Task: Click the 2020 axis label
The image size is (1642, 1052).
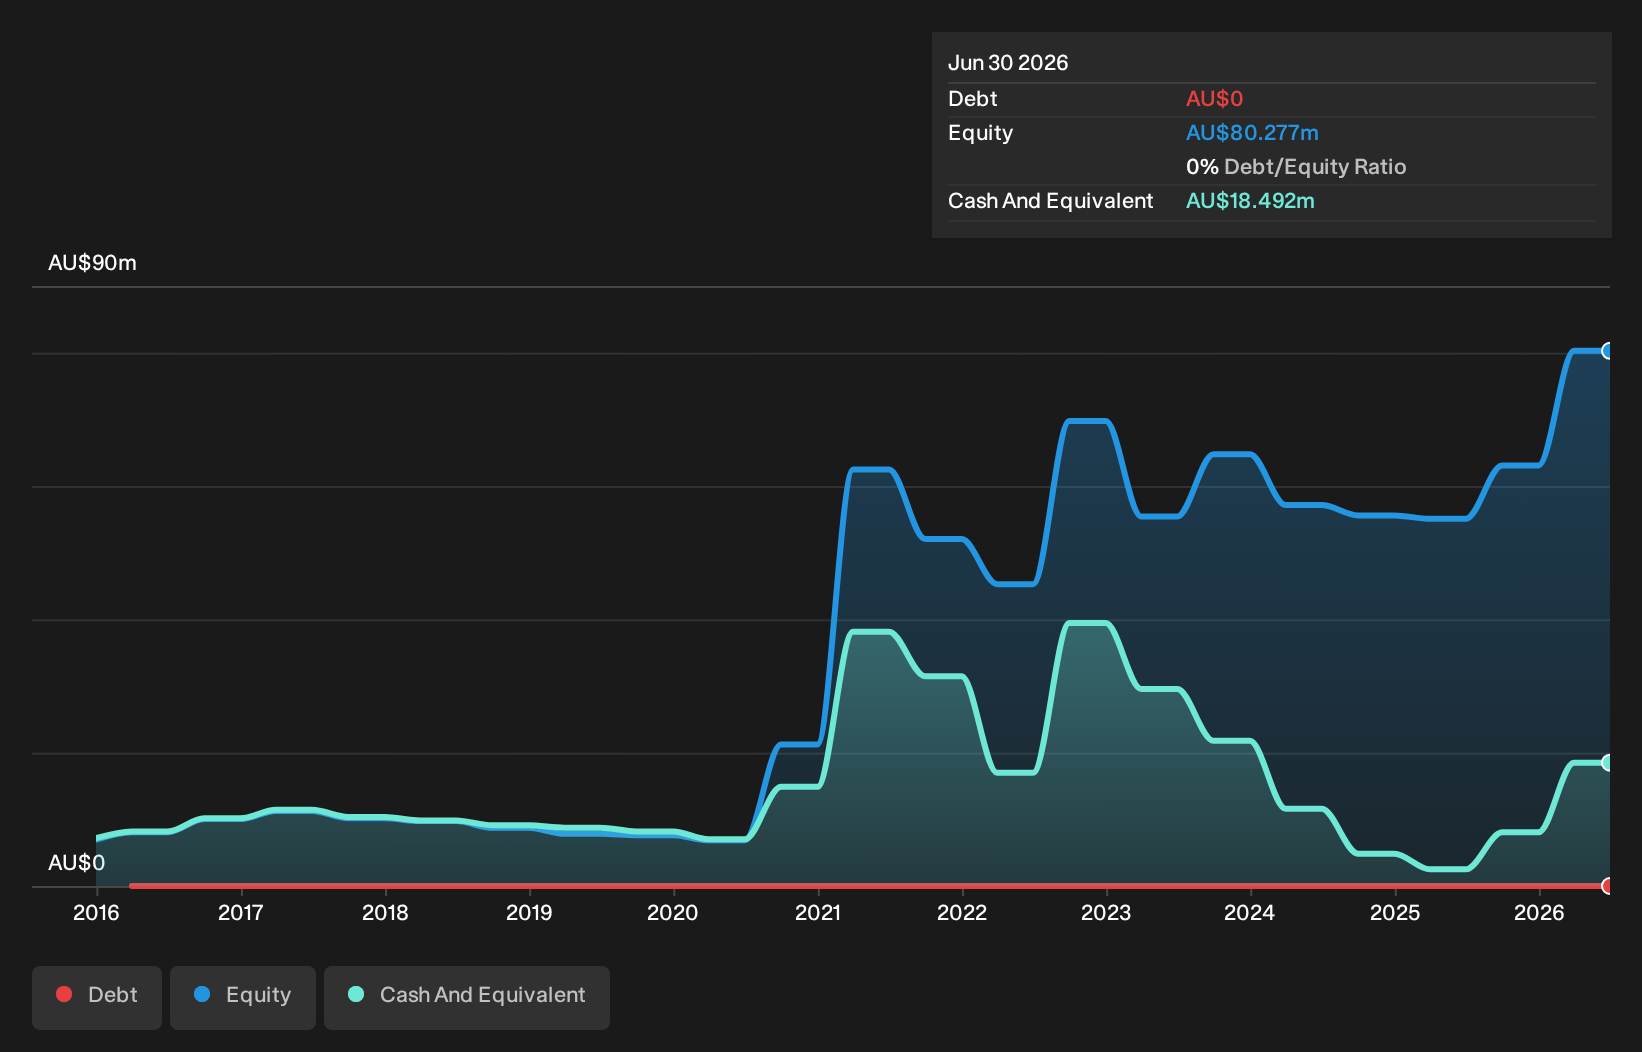Action: point(673,912)
